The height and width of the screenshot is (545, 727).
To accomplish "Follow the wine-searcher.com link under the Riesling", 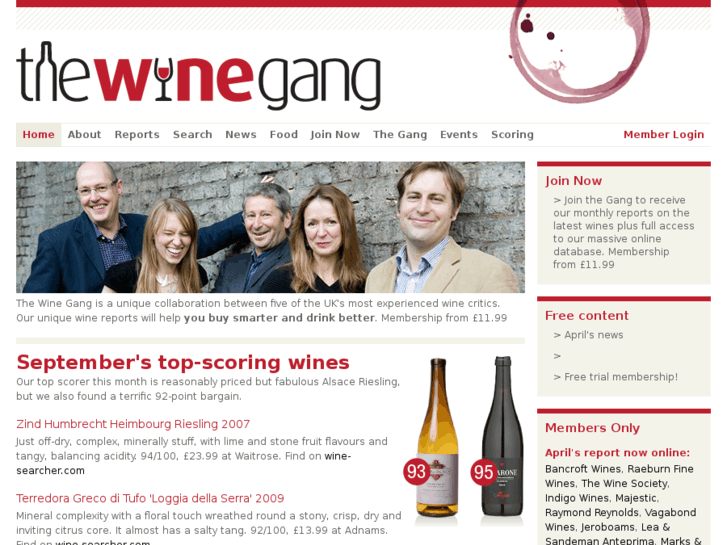I will tap(184, 463).
